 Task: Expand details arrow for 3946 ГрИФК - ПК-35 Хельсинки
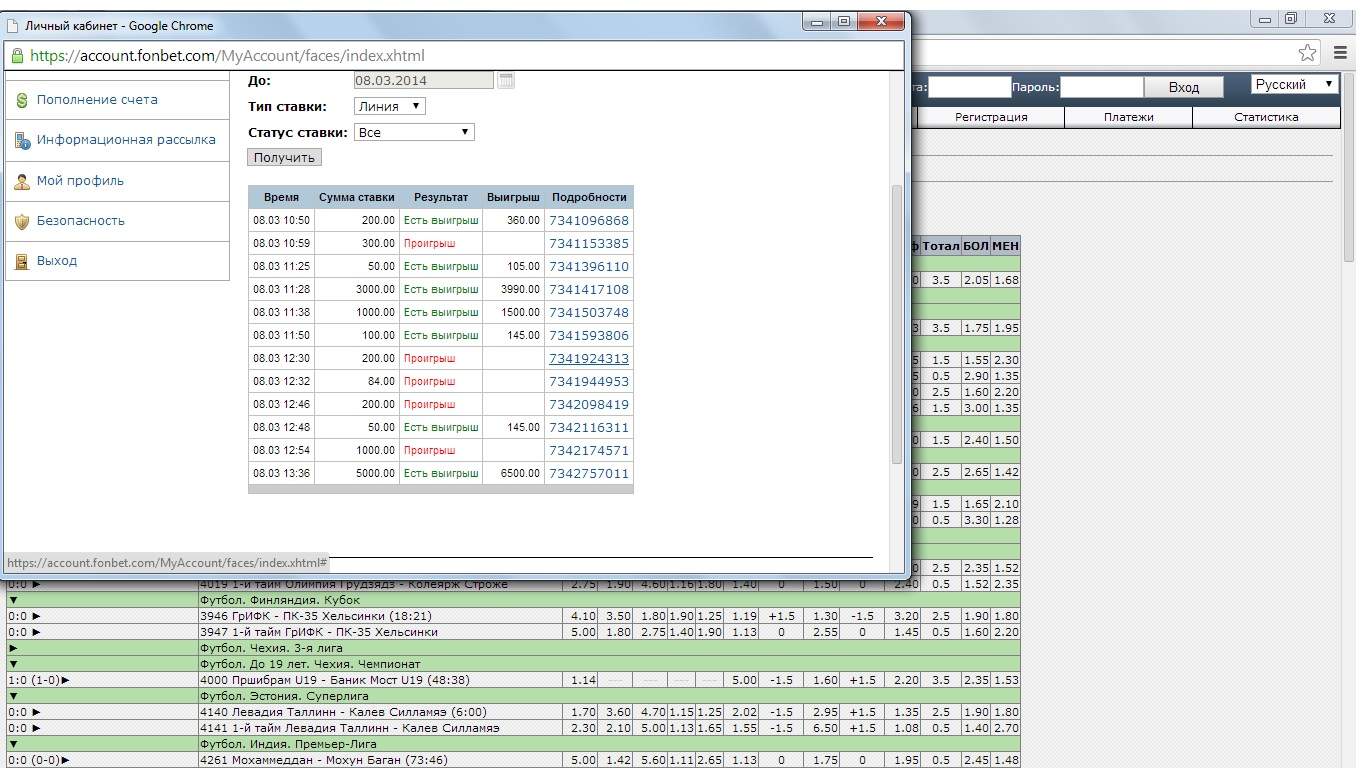point(37,616)
